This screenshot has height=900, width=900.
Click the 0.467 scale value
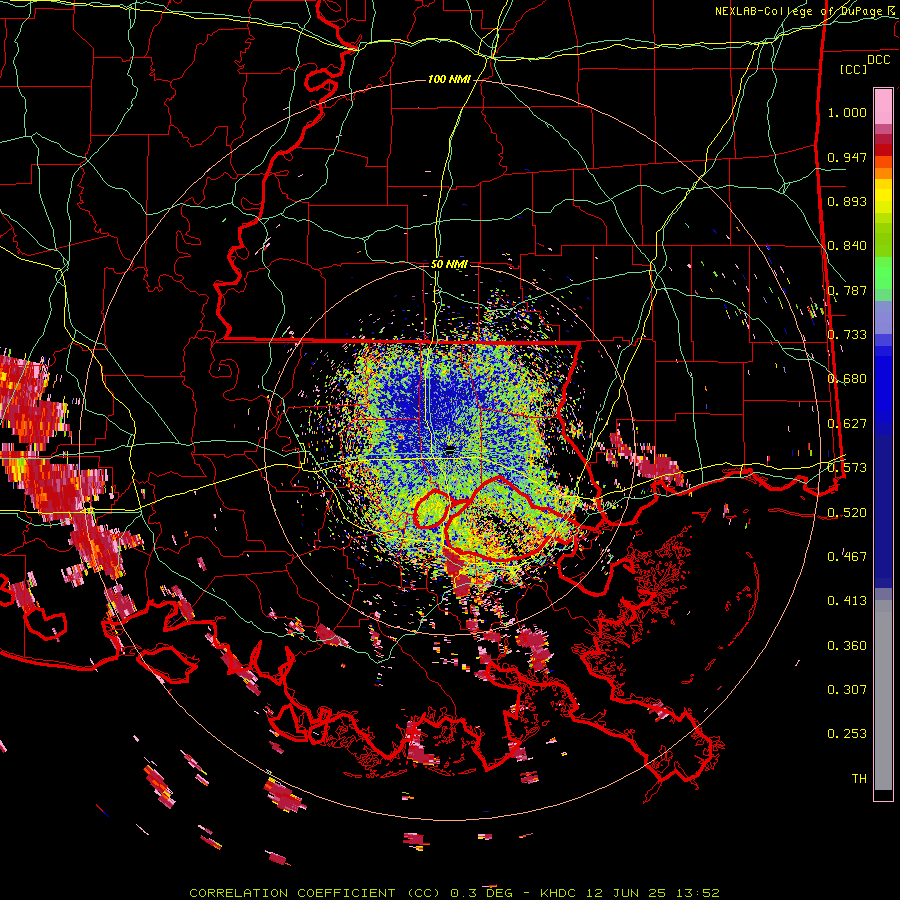click(x=847, y=556)
